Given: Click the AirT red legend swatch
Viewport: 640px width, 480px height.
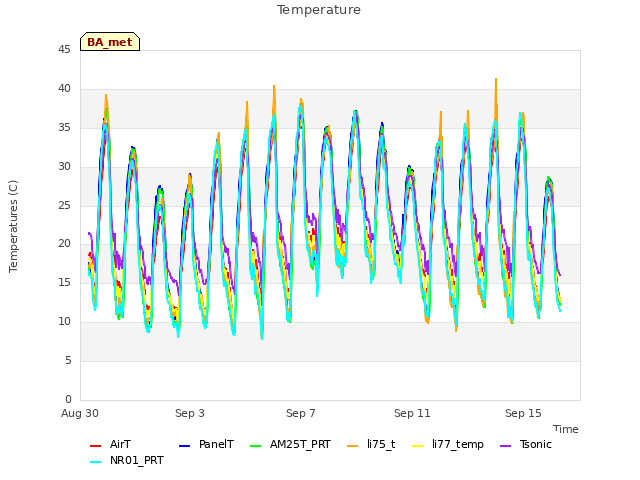Looking at the screenshot, I should (x=95, y=446).
